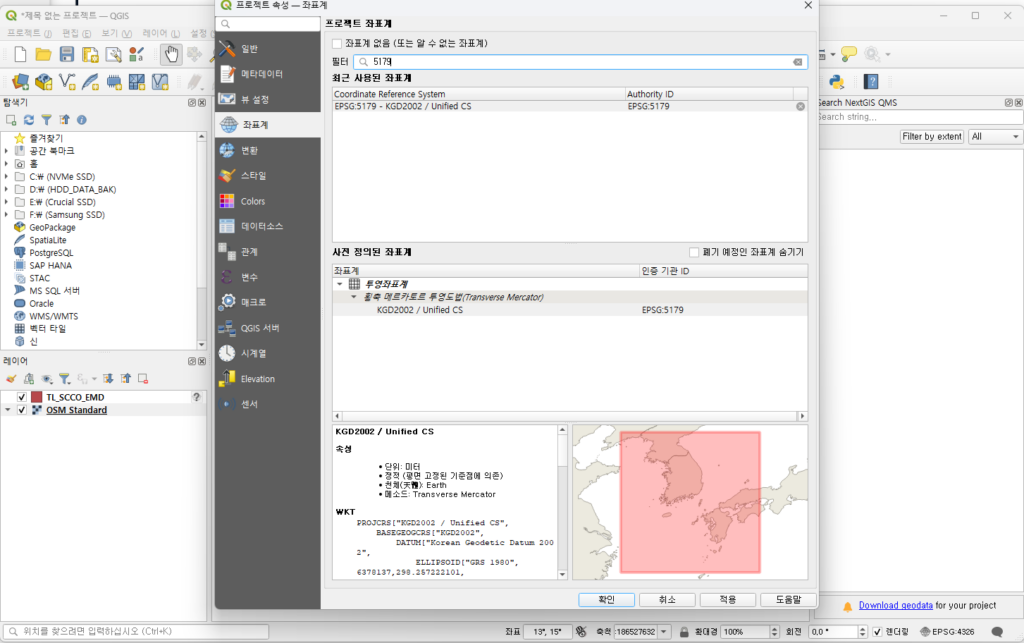Click the messages speech bubble icon
1024x643 pixels.
pyautogui.click(x=996, y=632)
